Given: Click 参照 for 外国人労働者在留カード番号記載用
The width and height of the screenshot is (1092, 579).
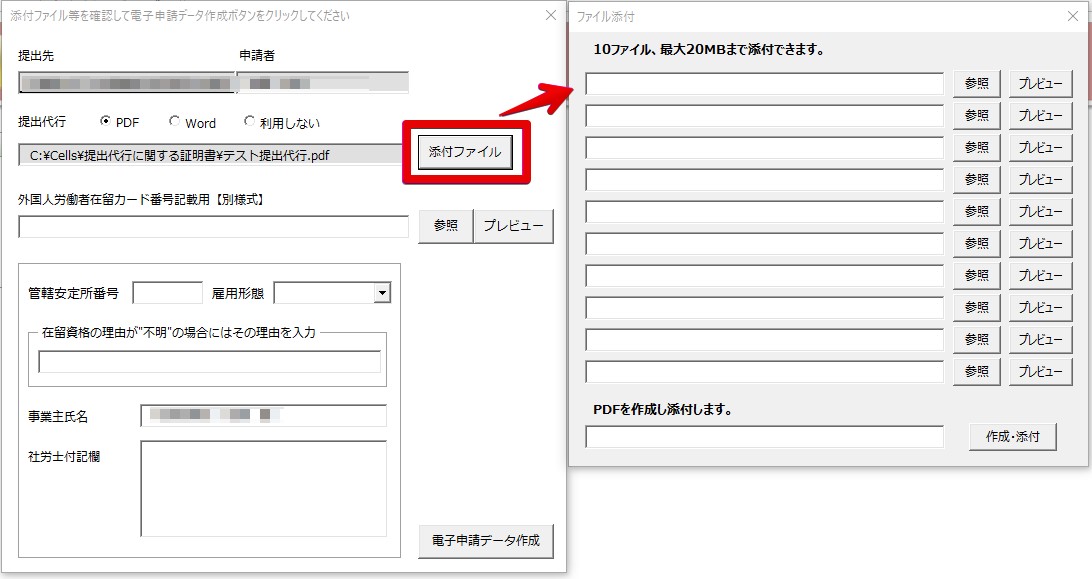Looking at the screenshot, I should tap(446, 226).
